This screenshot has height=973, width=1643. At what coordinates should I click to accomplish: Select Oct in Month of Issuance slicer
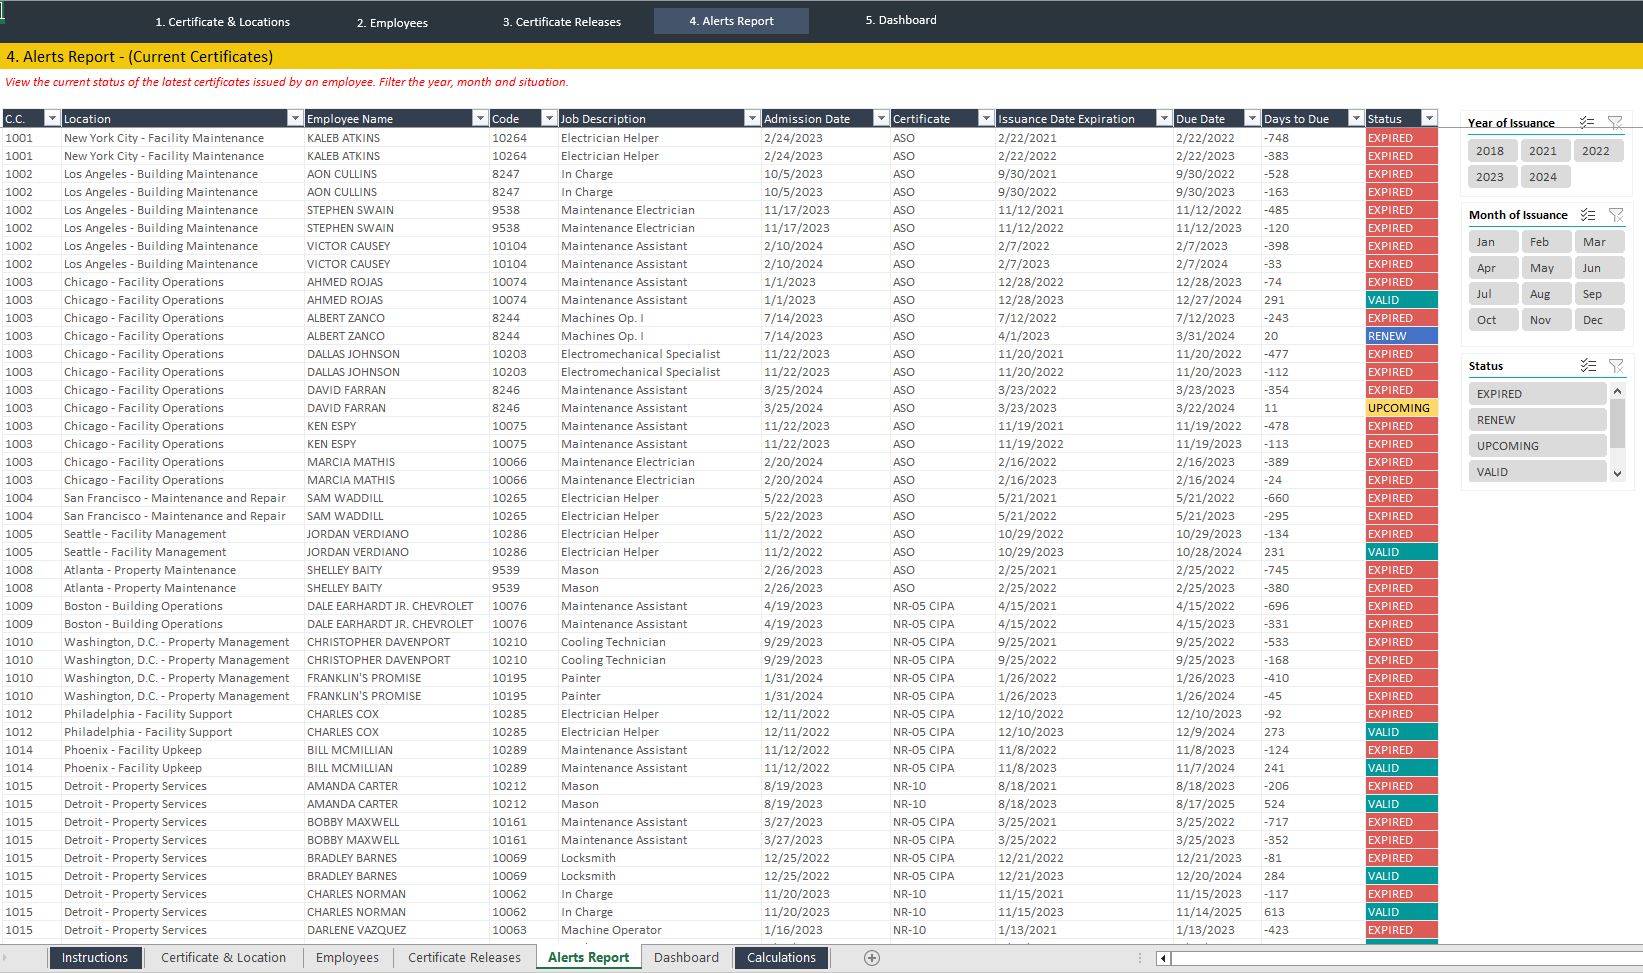point(1494,320)
